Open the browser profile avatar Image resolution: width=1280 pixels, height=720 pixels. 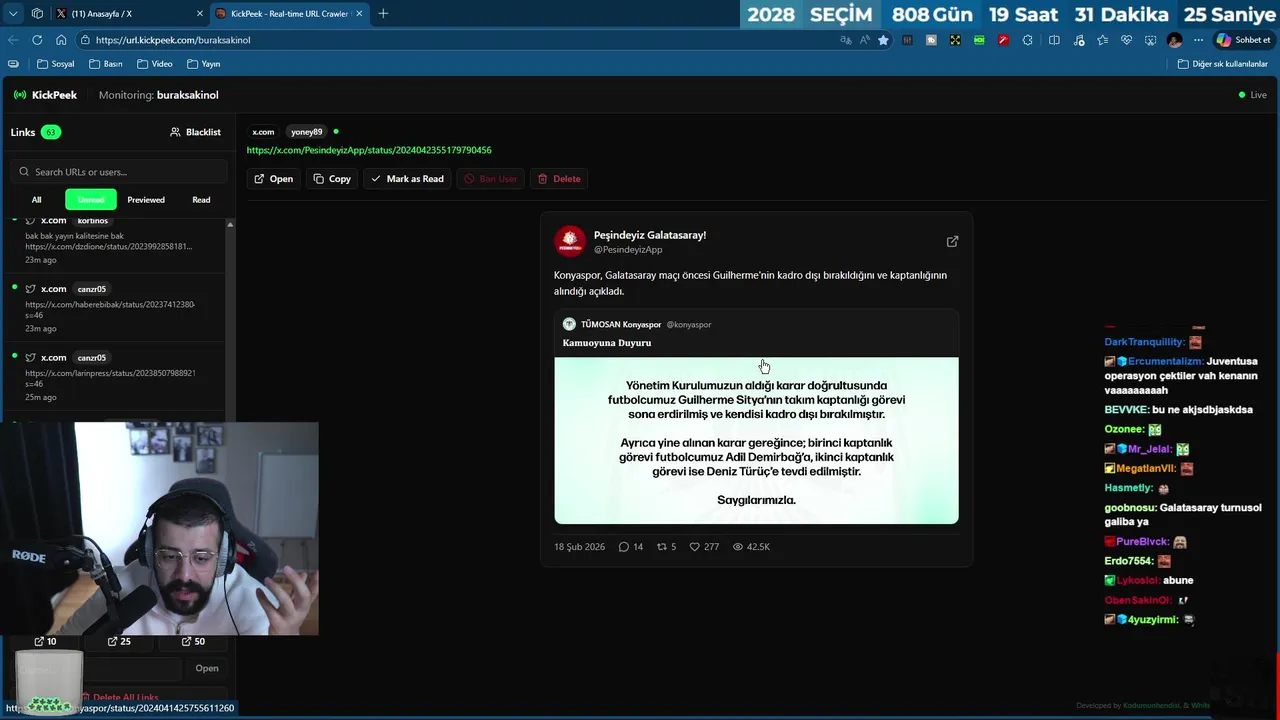(1174, 40)
